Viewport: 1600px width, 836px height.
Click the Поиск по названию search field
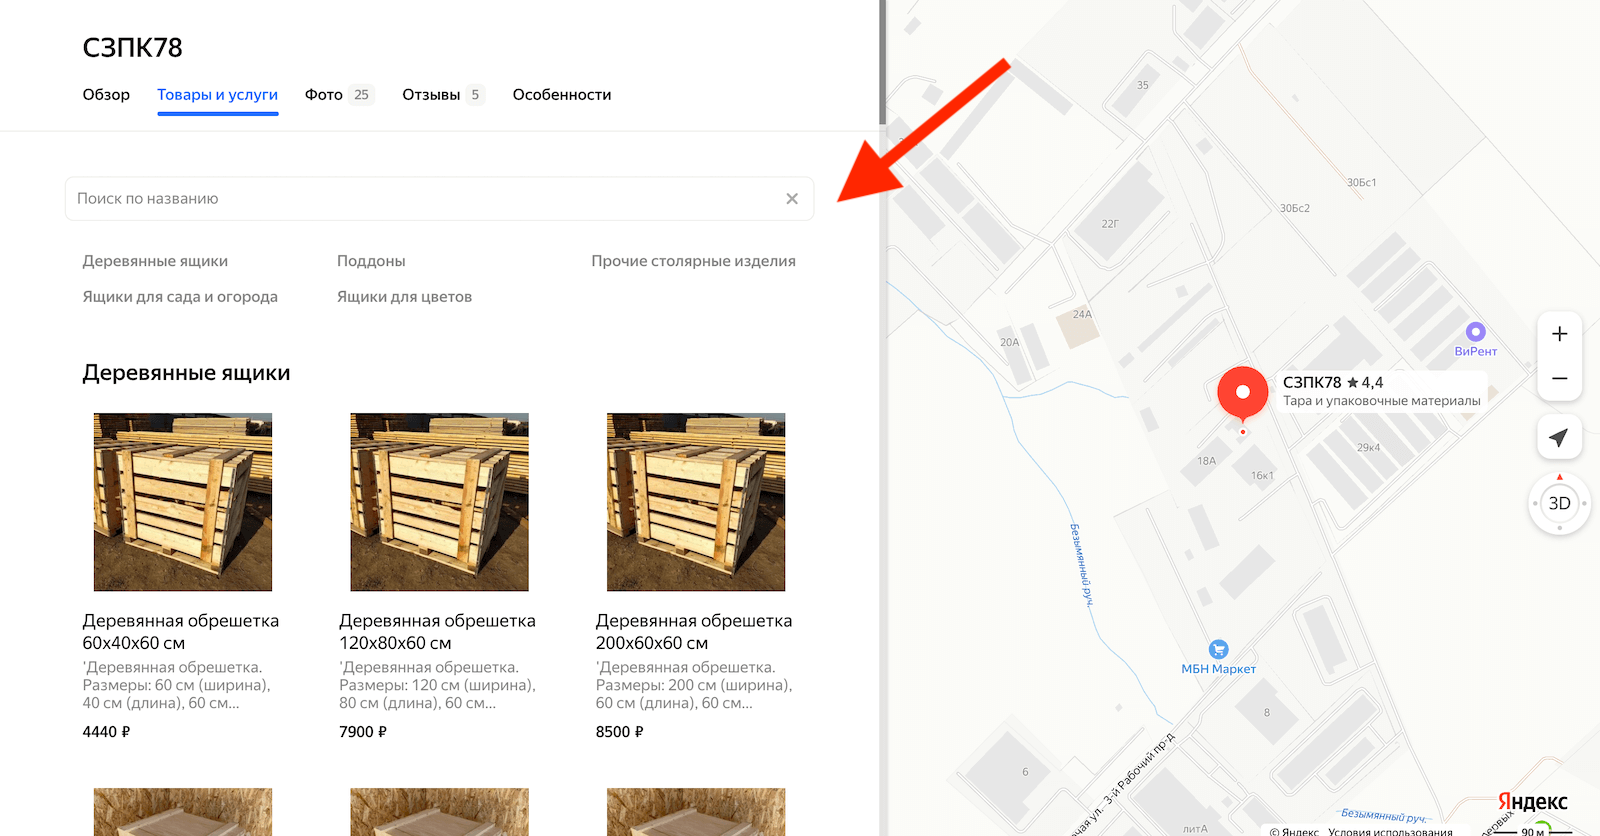[x=440, y=199]
